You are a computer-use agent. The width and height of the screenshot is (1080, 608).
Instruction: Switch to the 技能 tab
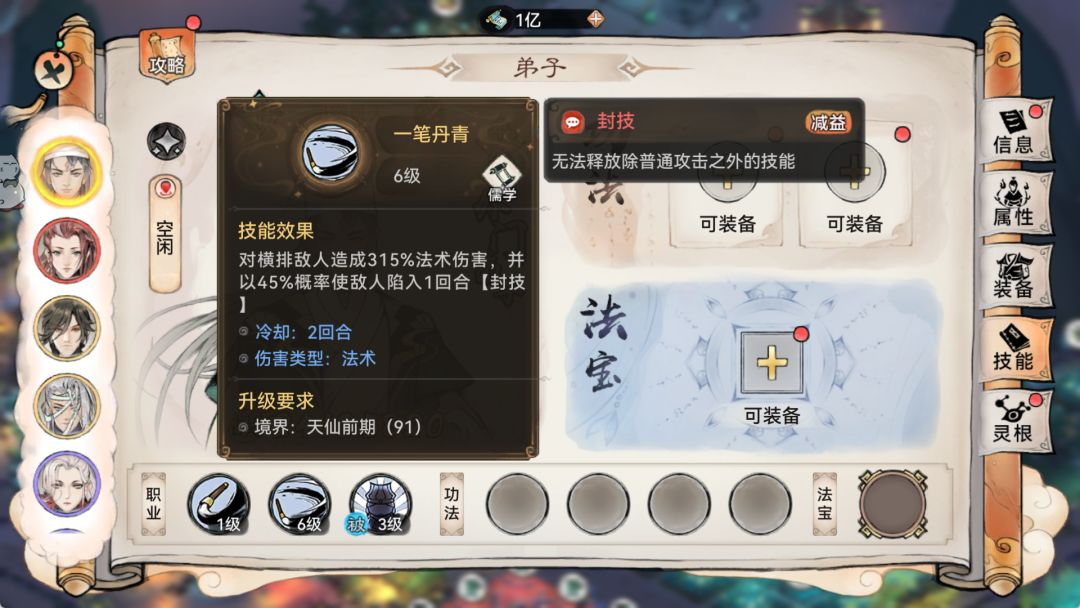point(1015,348)
